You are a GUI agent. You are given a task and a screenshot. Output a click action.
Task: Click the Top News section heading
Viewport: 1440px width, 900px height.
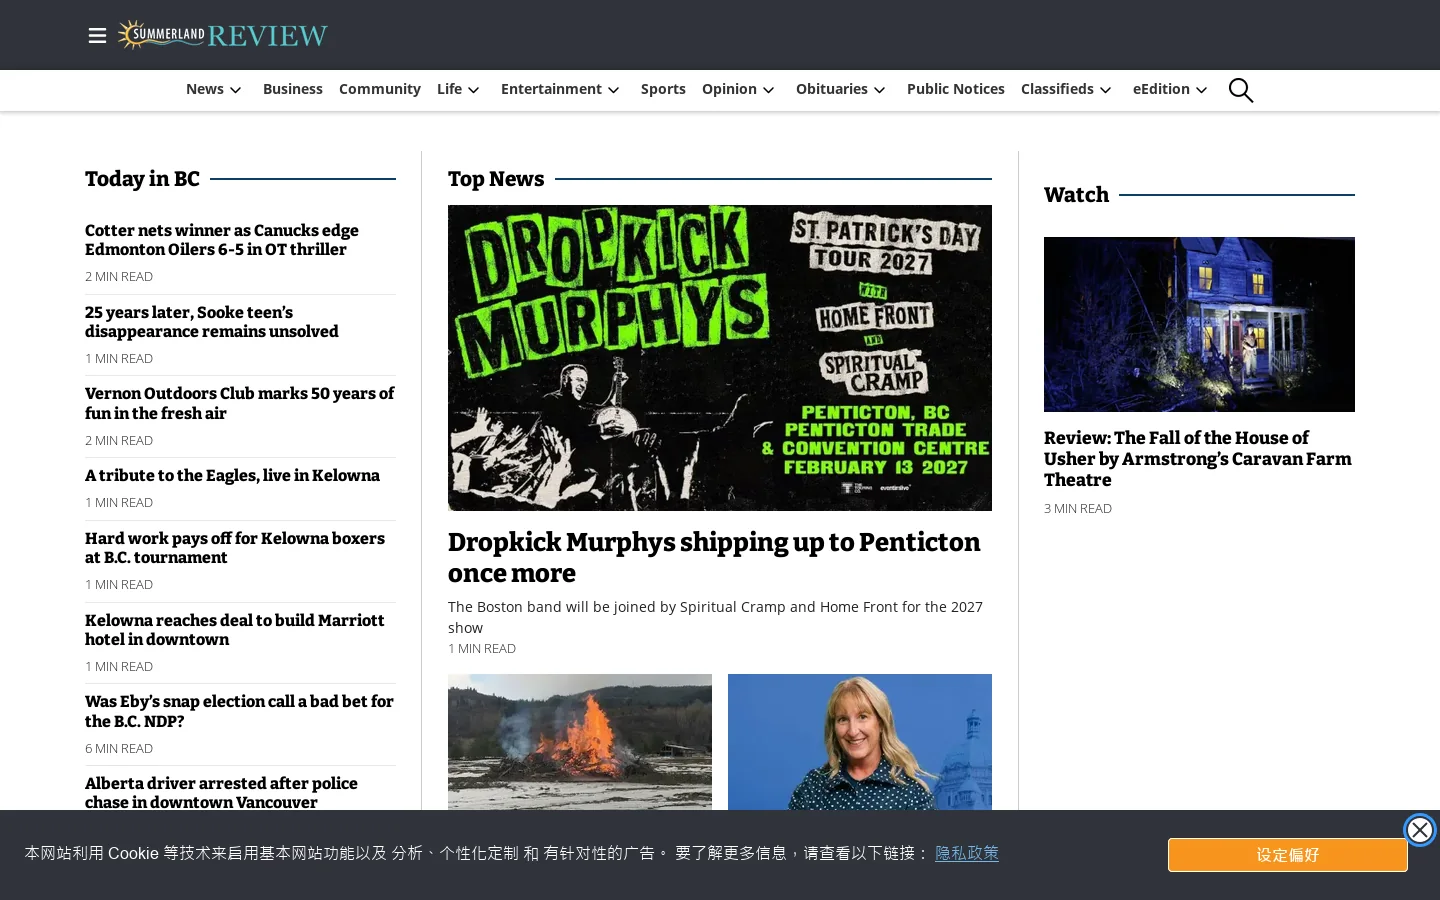click(x=496, y=179)
